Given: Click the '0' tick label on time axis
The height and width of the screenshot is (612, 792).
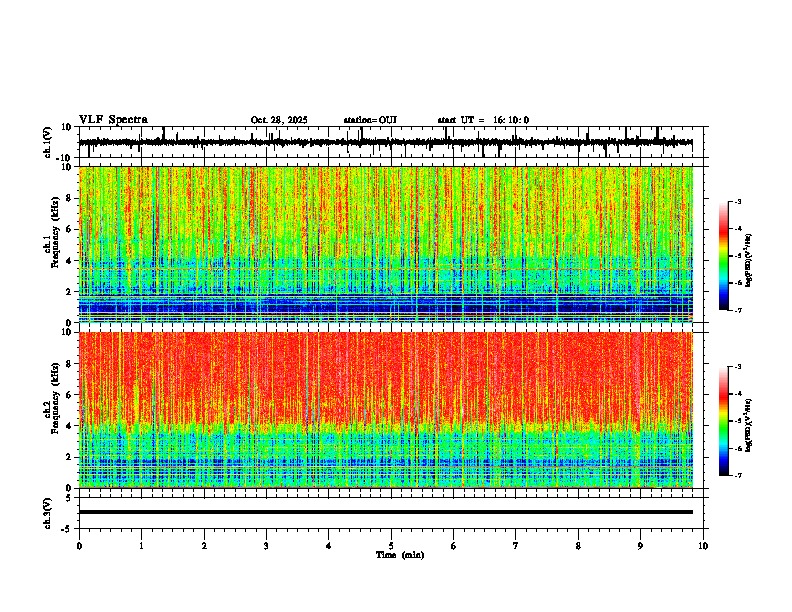Looking at the screenshot, I should [x=79, y=546].
